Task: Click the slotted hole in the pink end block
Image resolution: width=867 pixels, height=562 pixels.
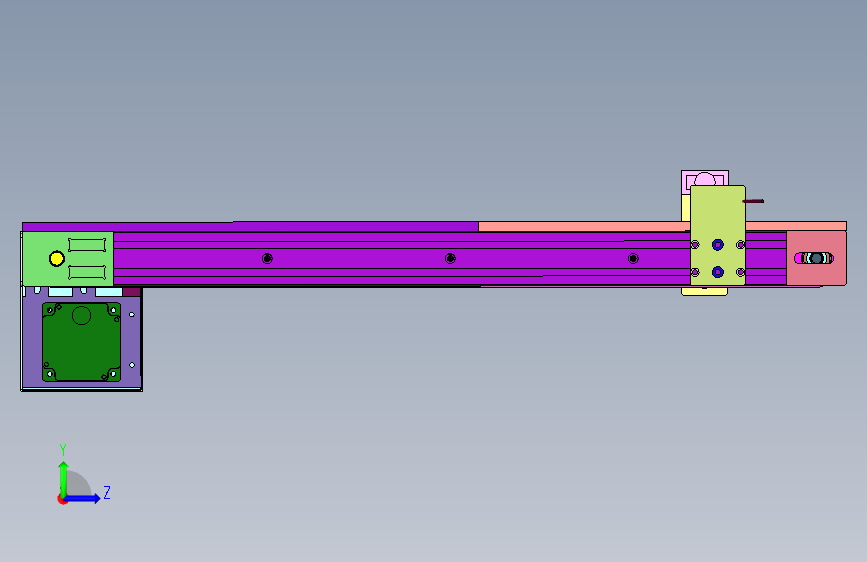Action: coord(814,258)
